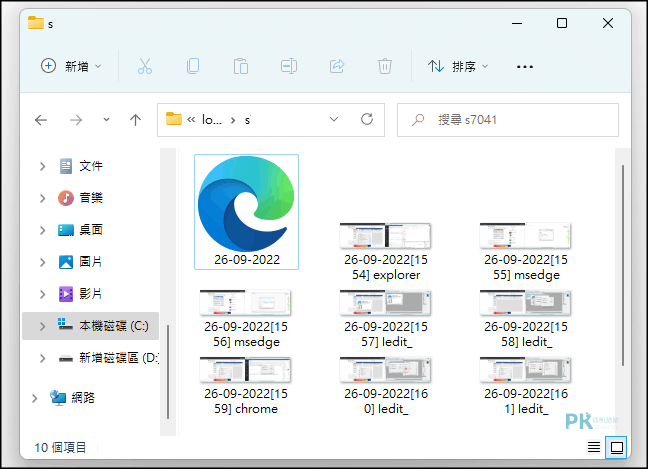Select file 26-09-2022[15 55] msedge
The width and height of the screenshot is (648, 469).
[526, 252]
